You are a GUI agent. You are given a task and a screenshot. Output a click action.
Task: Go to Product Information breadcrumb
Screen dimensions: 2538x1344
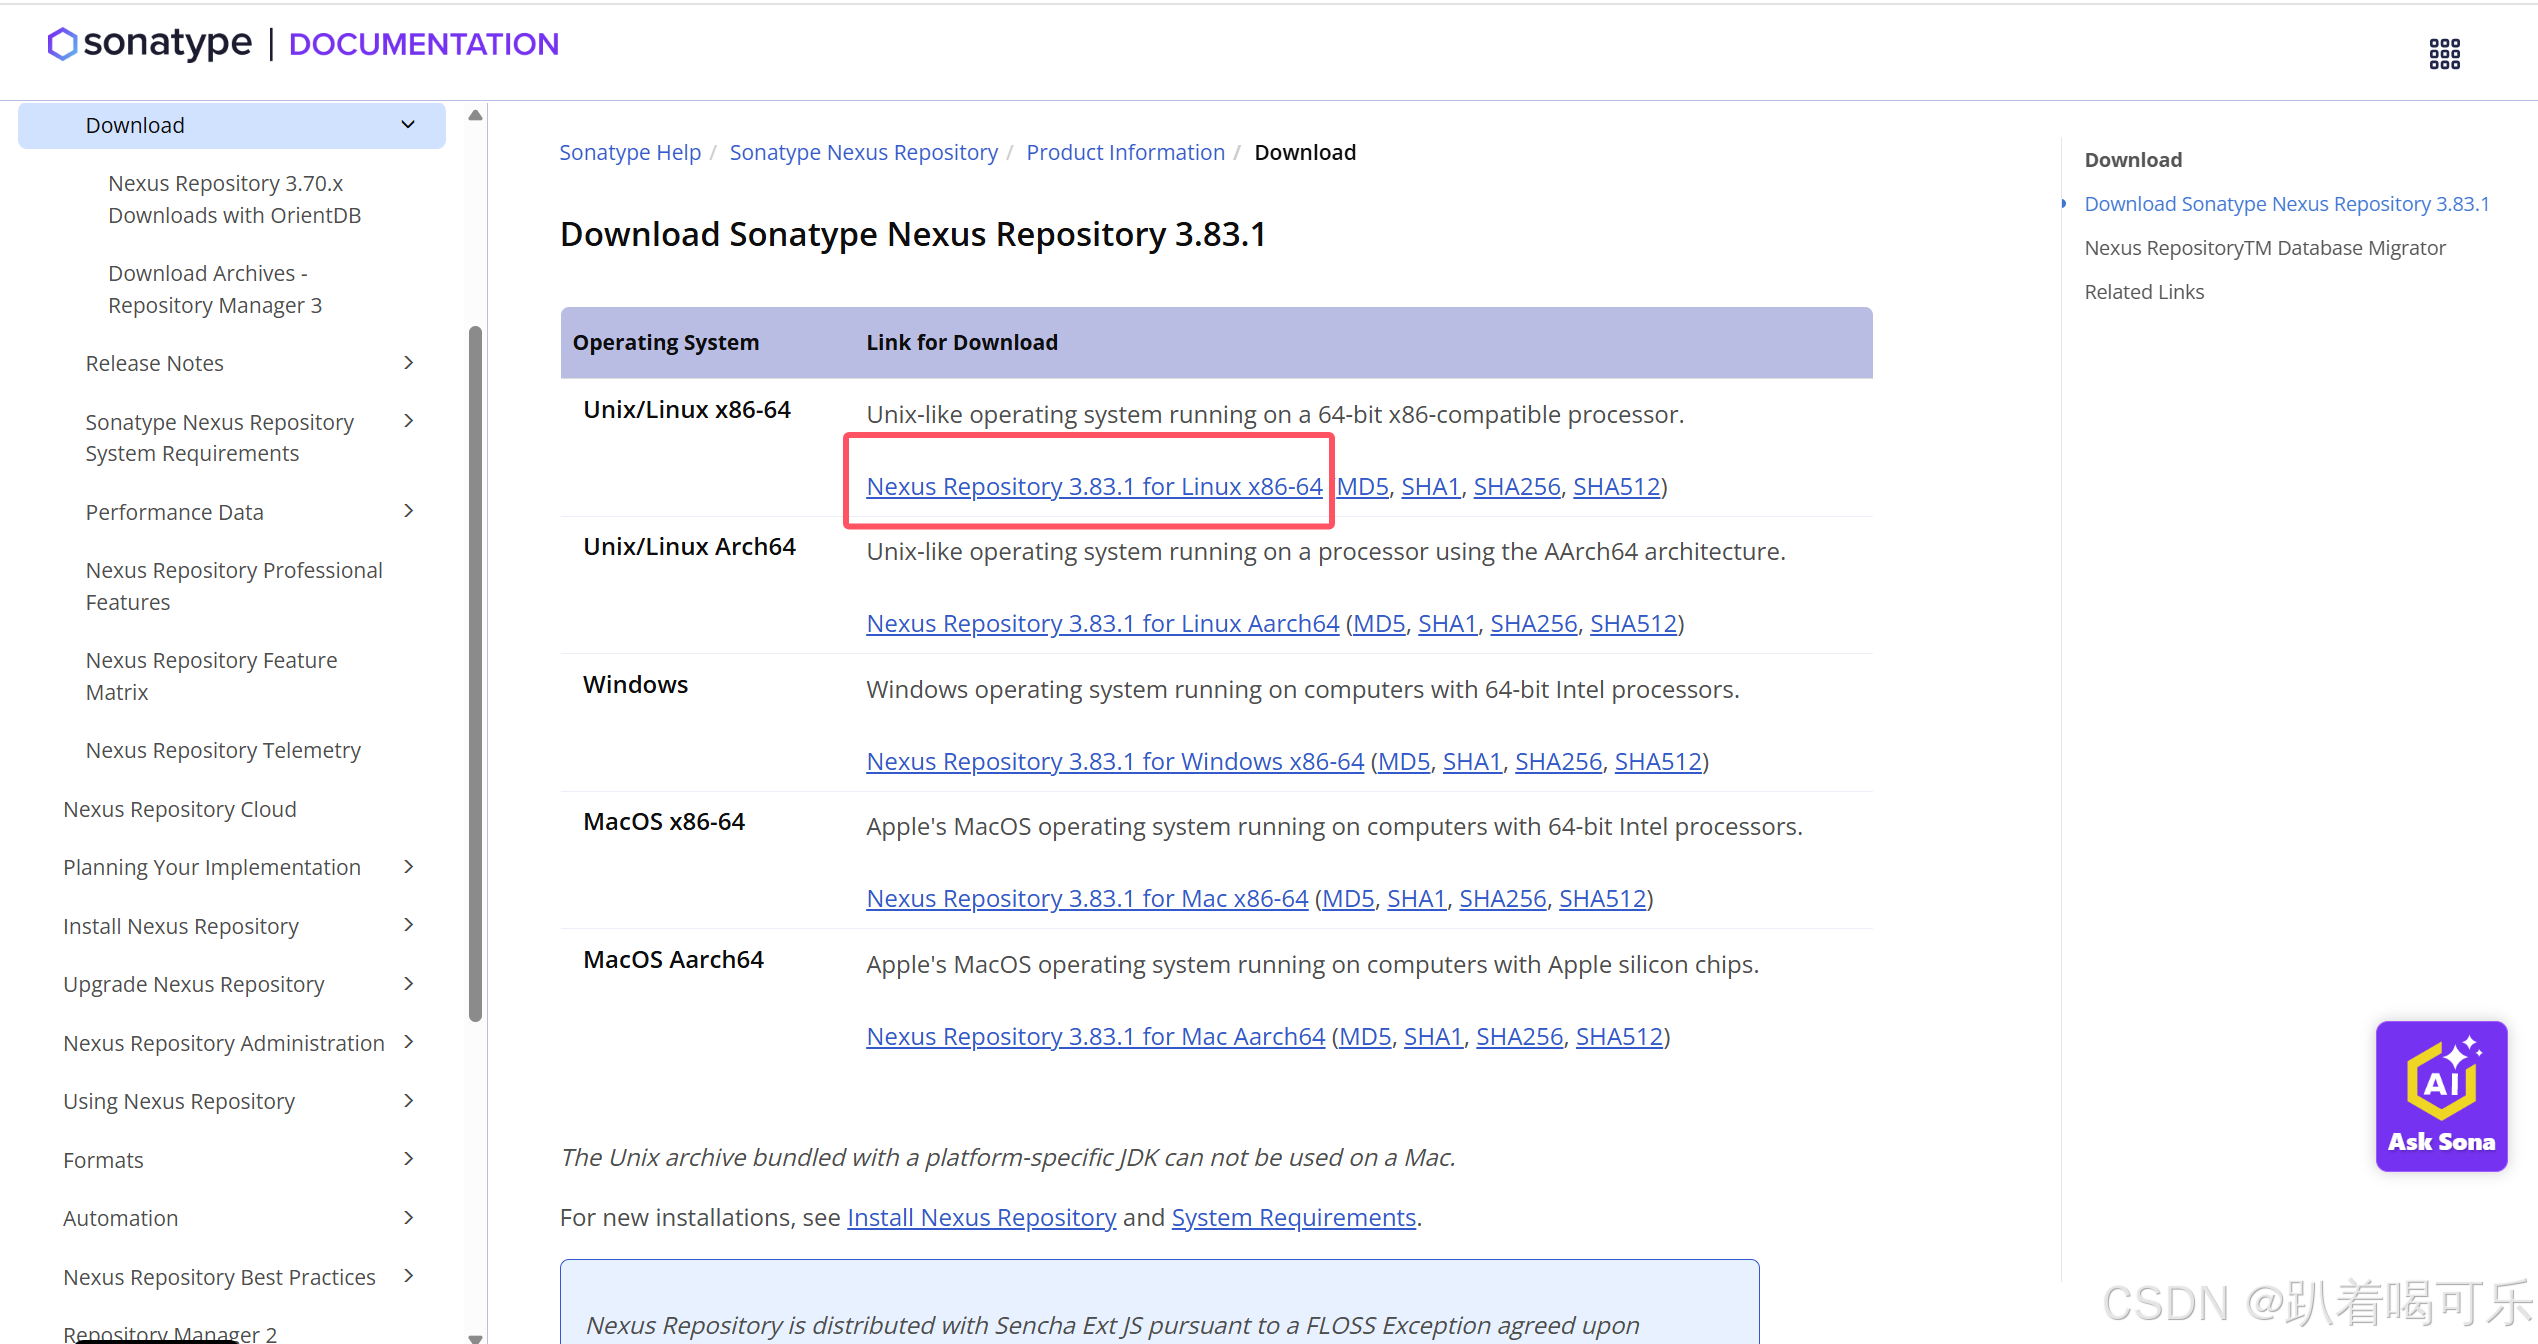coord(1125,152)
